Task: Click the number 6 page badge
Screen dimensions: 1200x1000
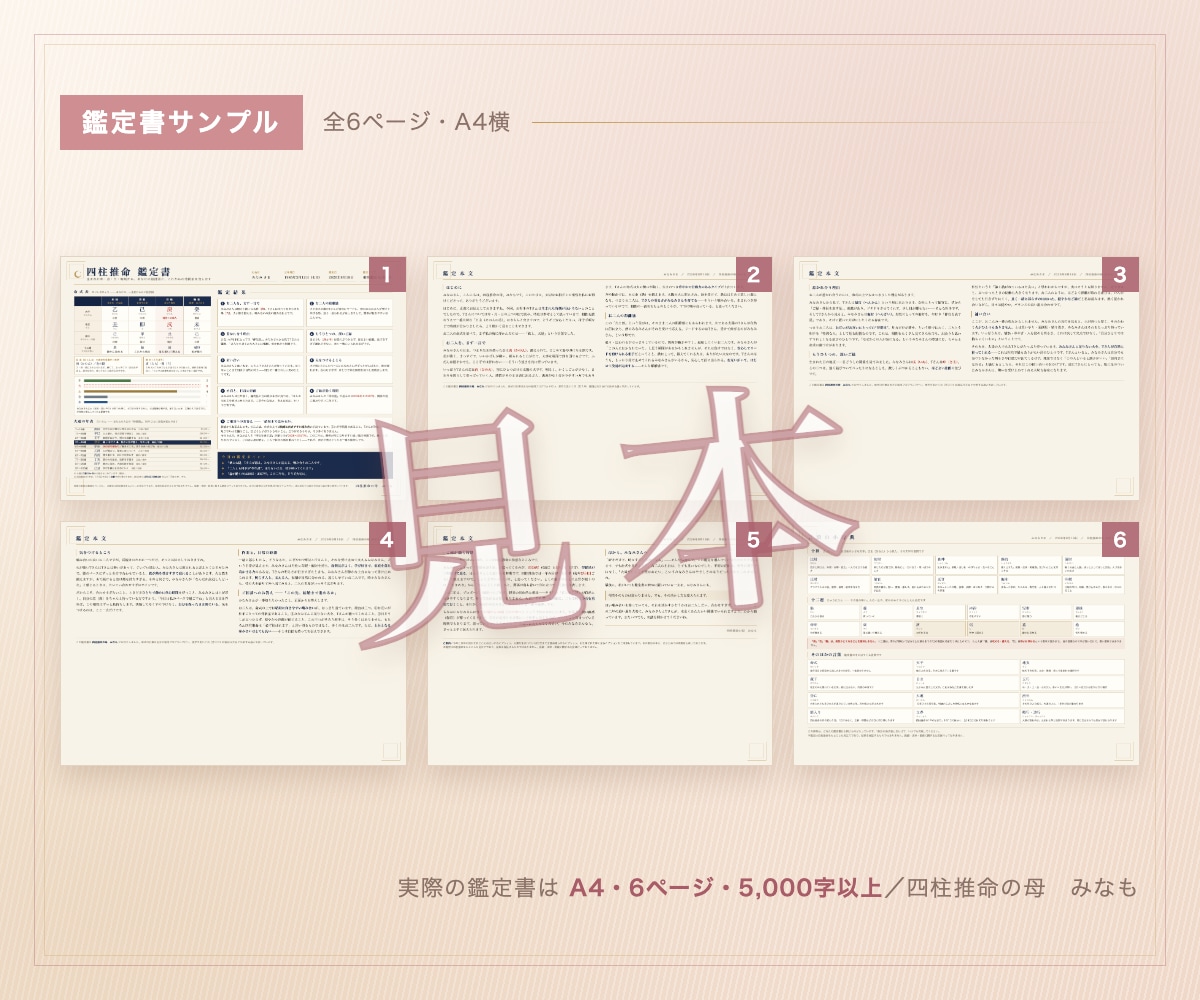Action: (1120, 540)
